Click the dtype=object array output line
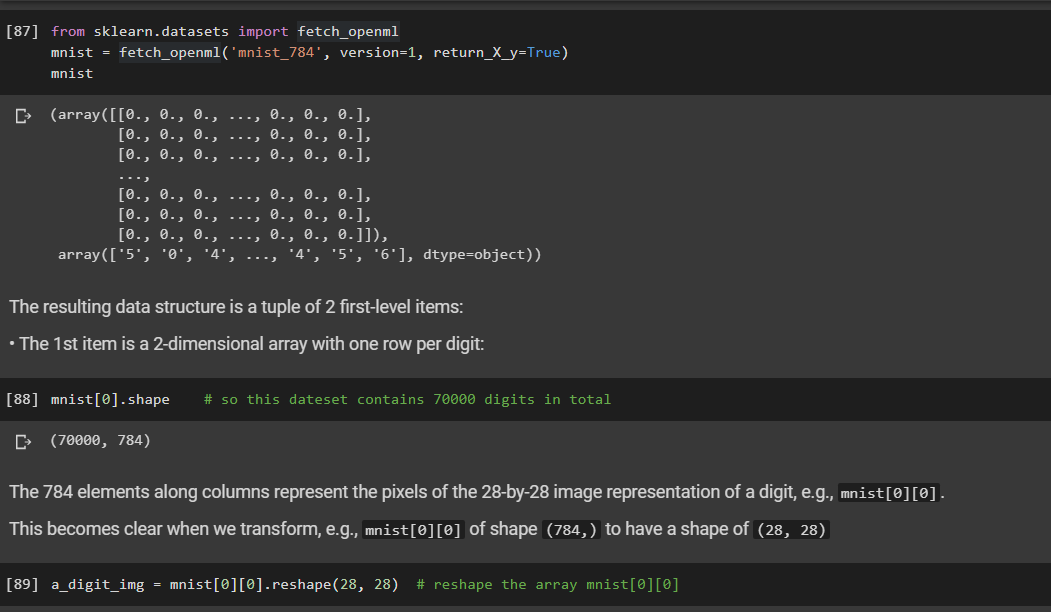1051x612 pixels. 300,253
